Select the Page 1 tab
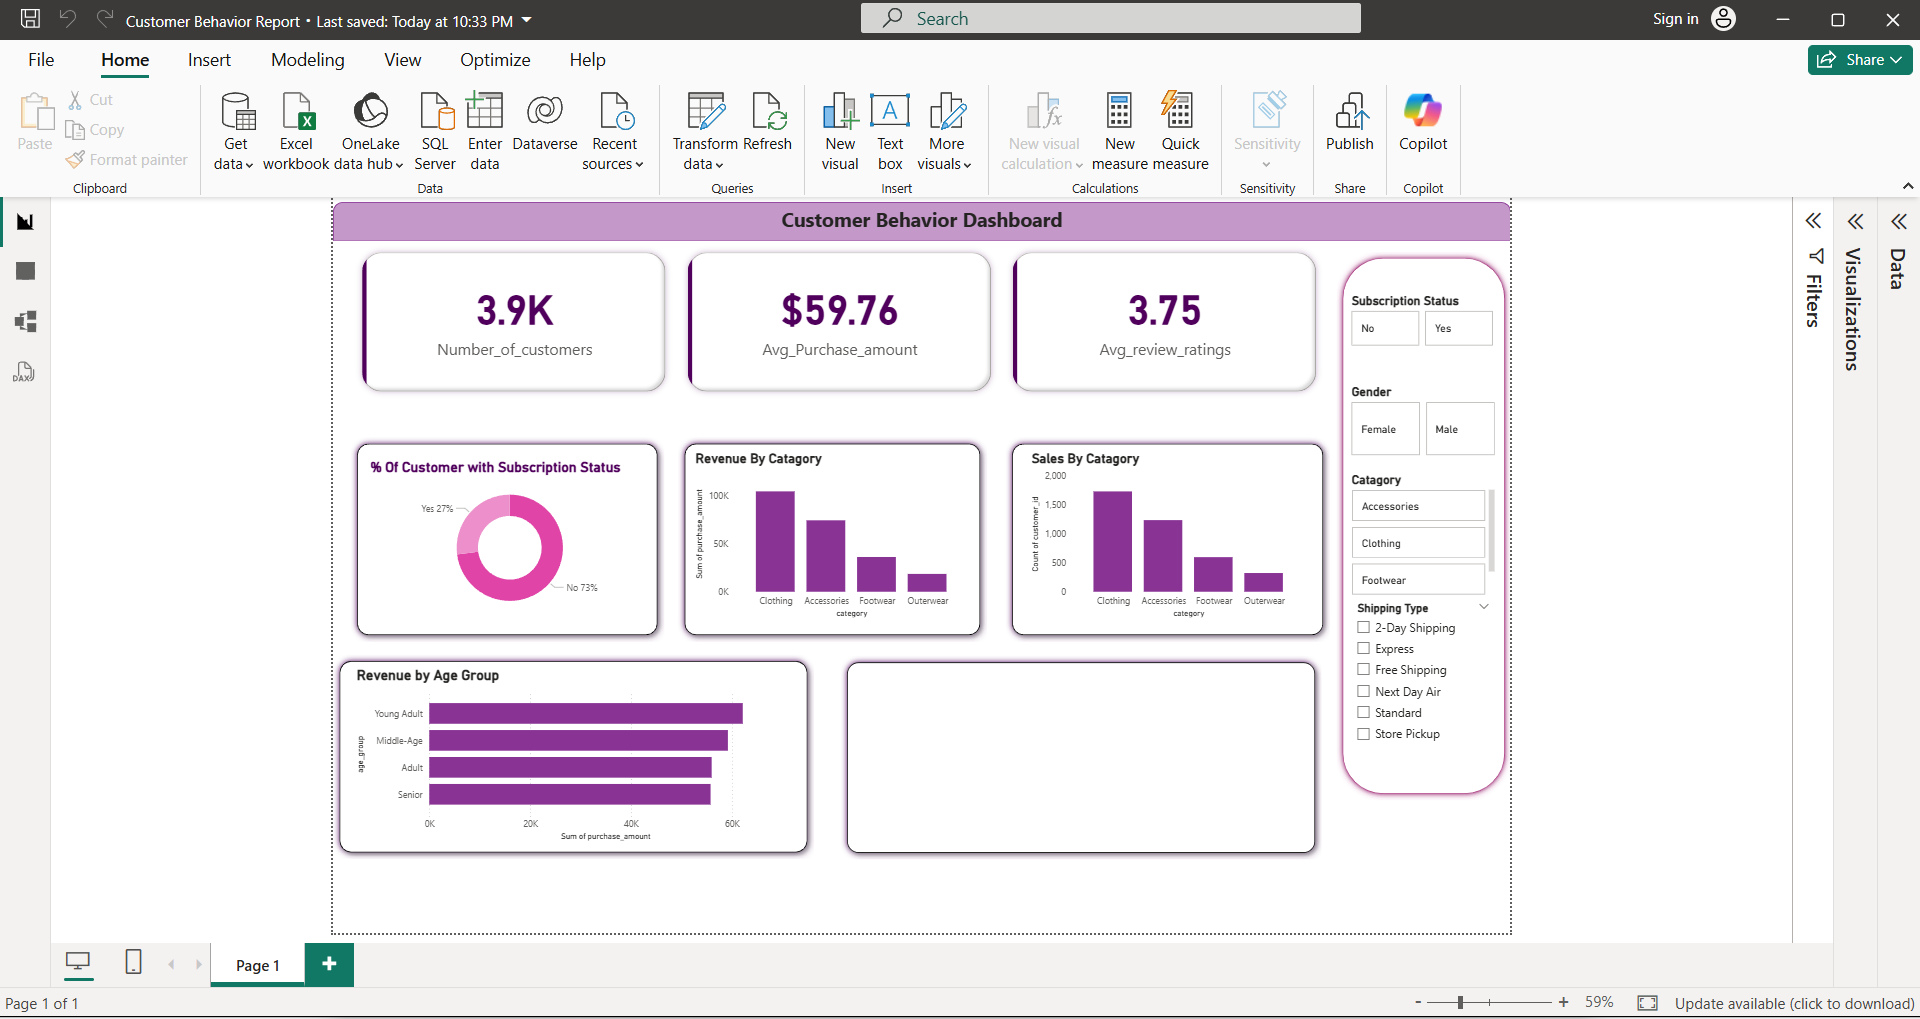Image resolution: width=1920 pixels, height=1019 pixels. pos(258,965)
